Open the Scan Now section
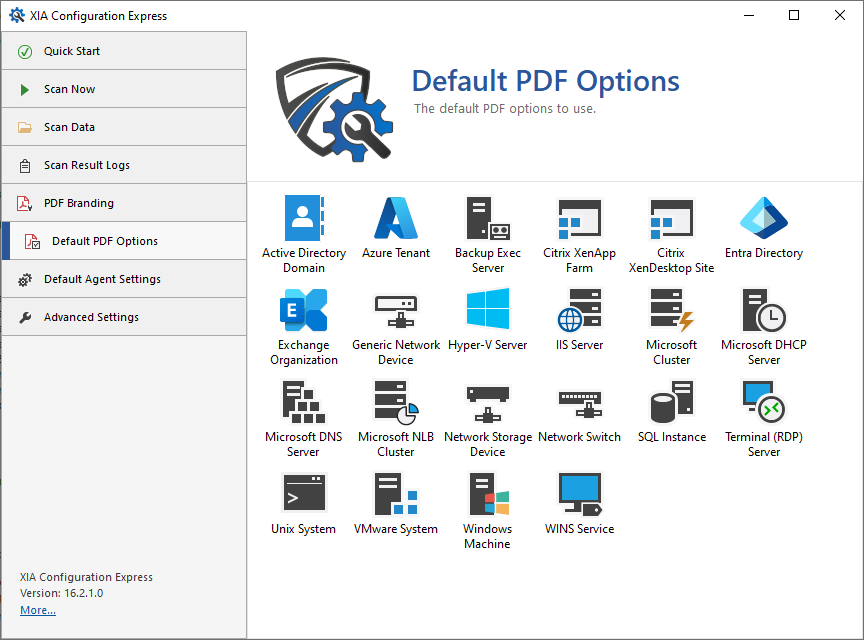The width and height of the screenshot is (864, 640). point(124,89)
